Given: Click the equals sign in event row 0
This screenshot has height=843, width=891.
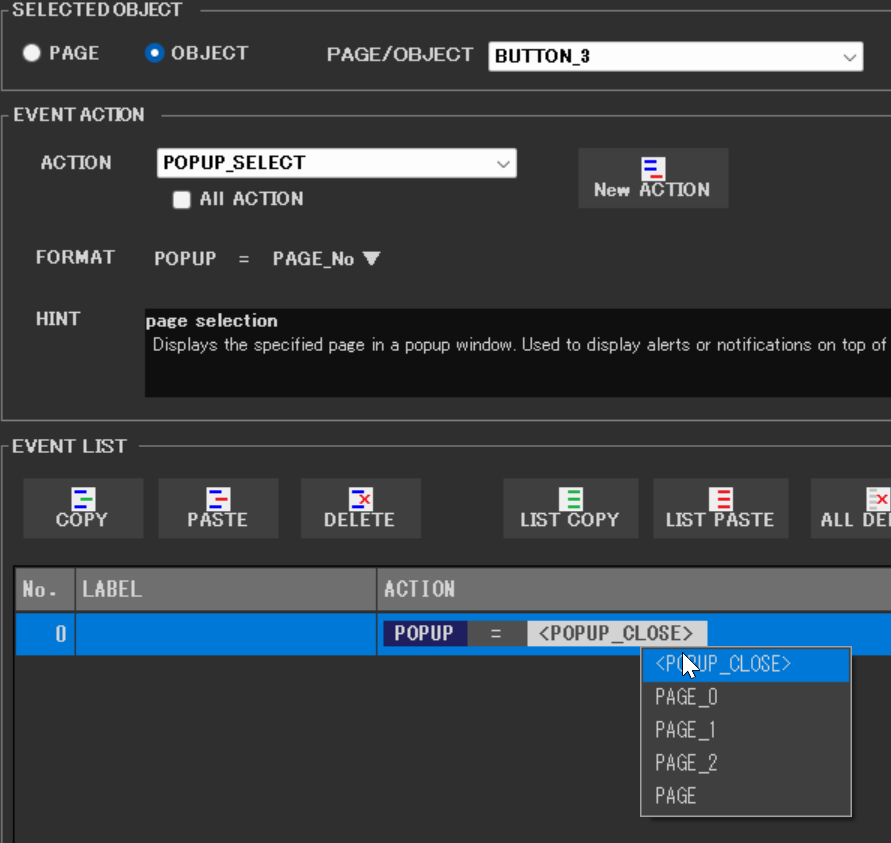Looking at the screenshot, I should (x=497, y=633).
